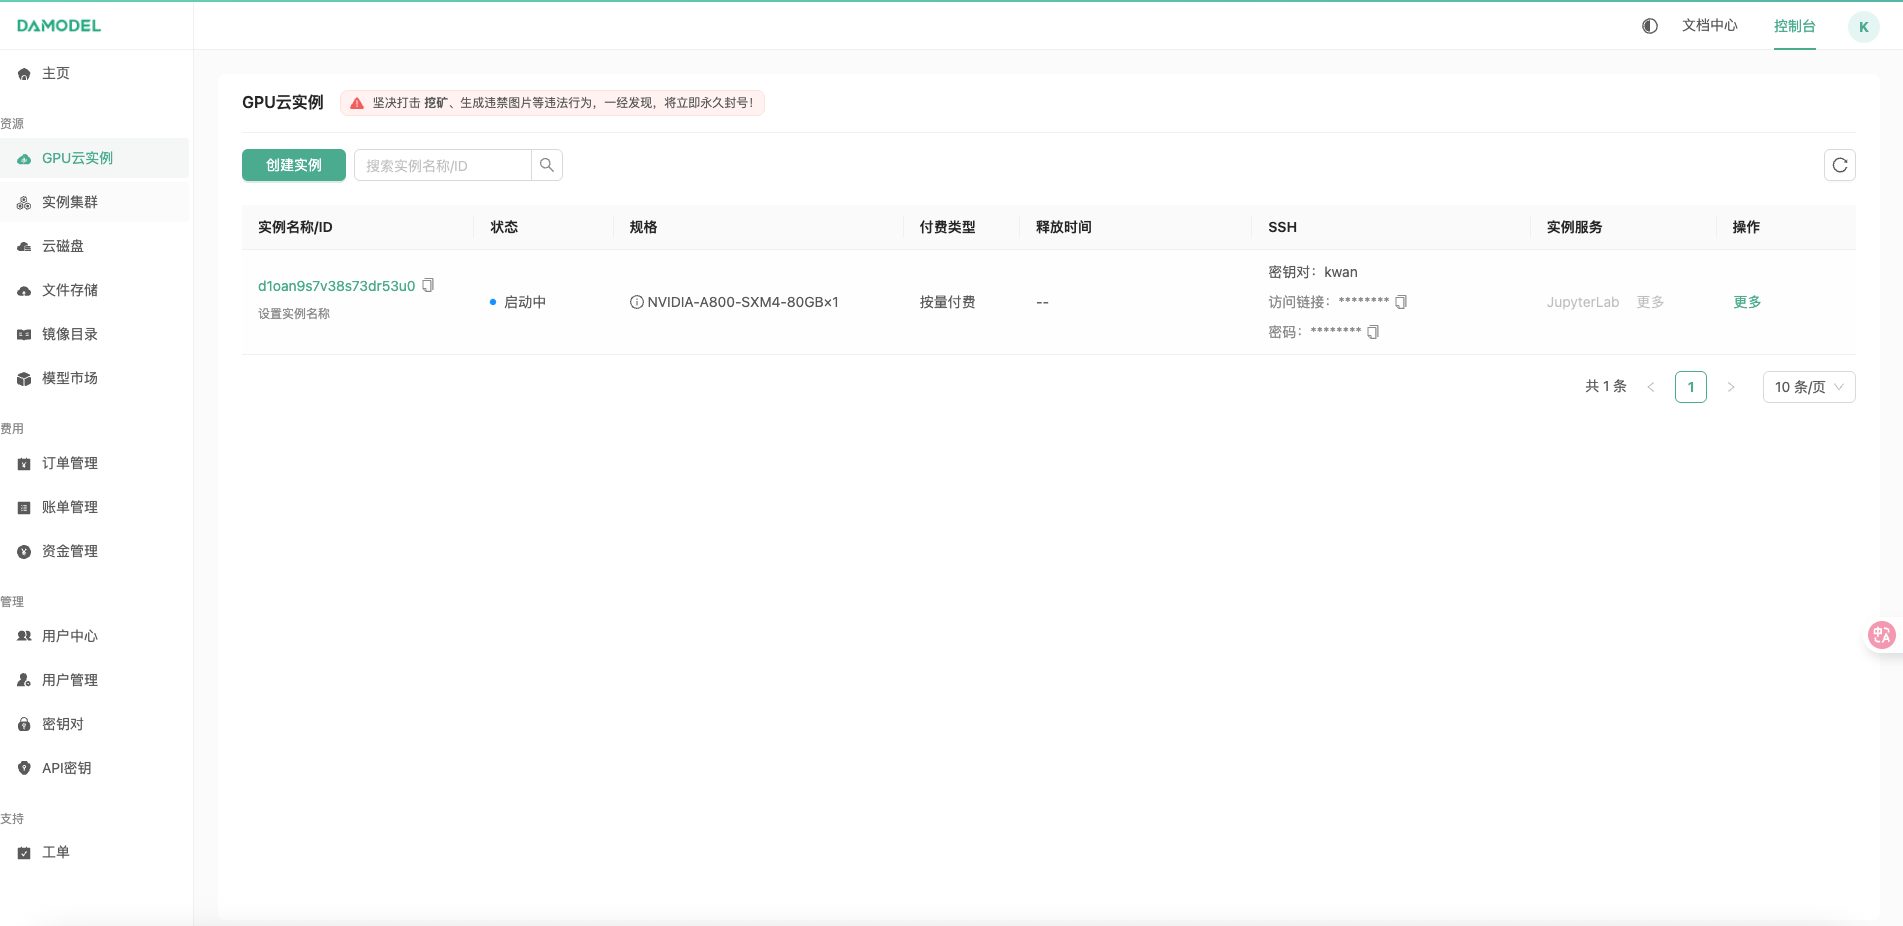This screenshot has width=1903, height=926.
Task: Focus the 搜索实例名称/ID search field
Action: pyautogui.click(x=443, y=165)
